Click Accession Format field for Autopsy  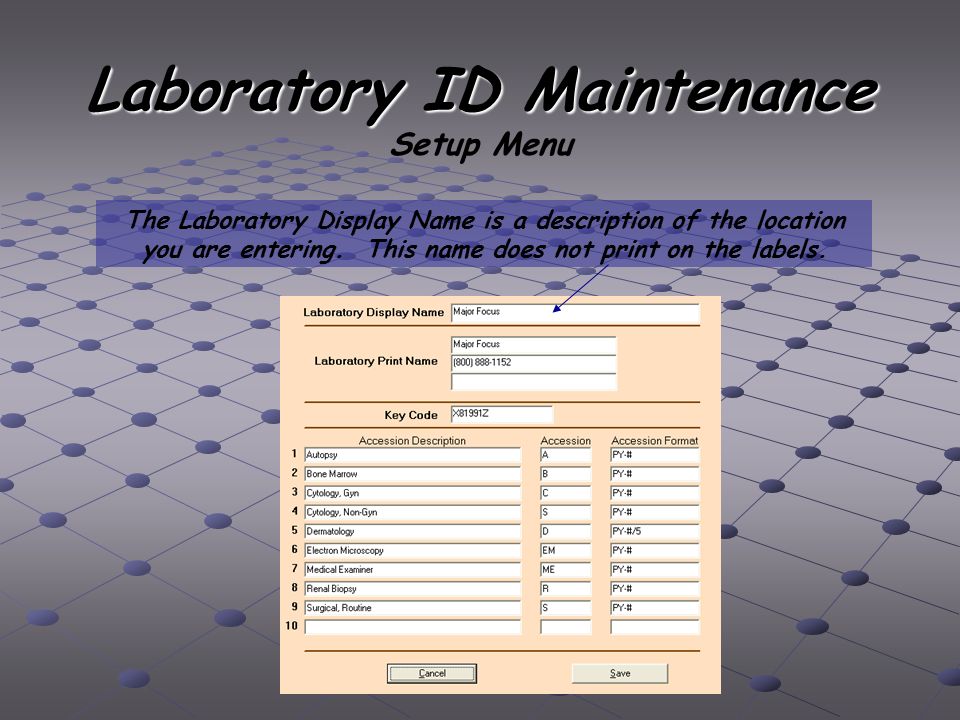(654, 456)
